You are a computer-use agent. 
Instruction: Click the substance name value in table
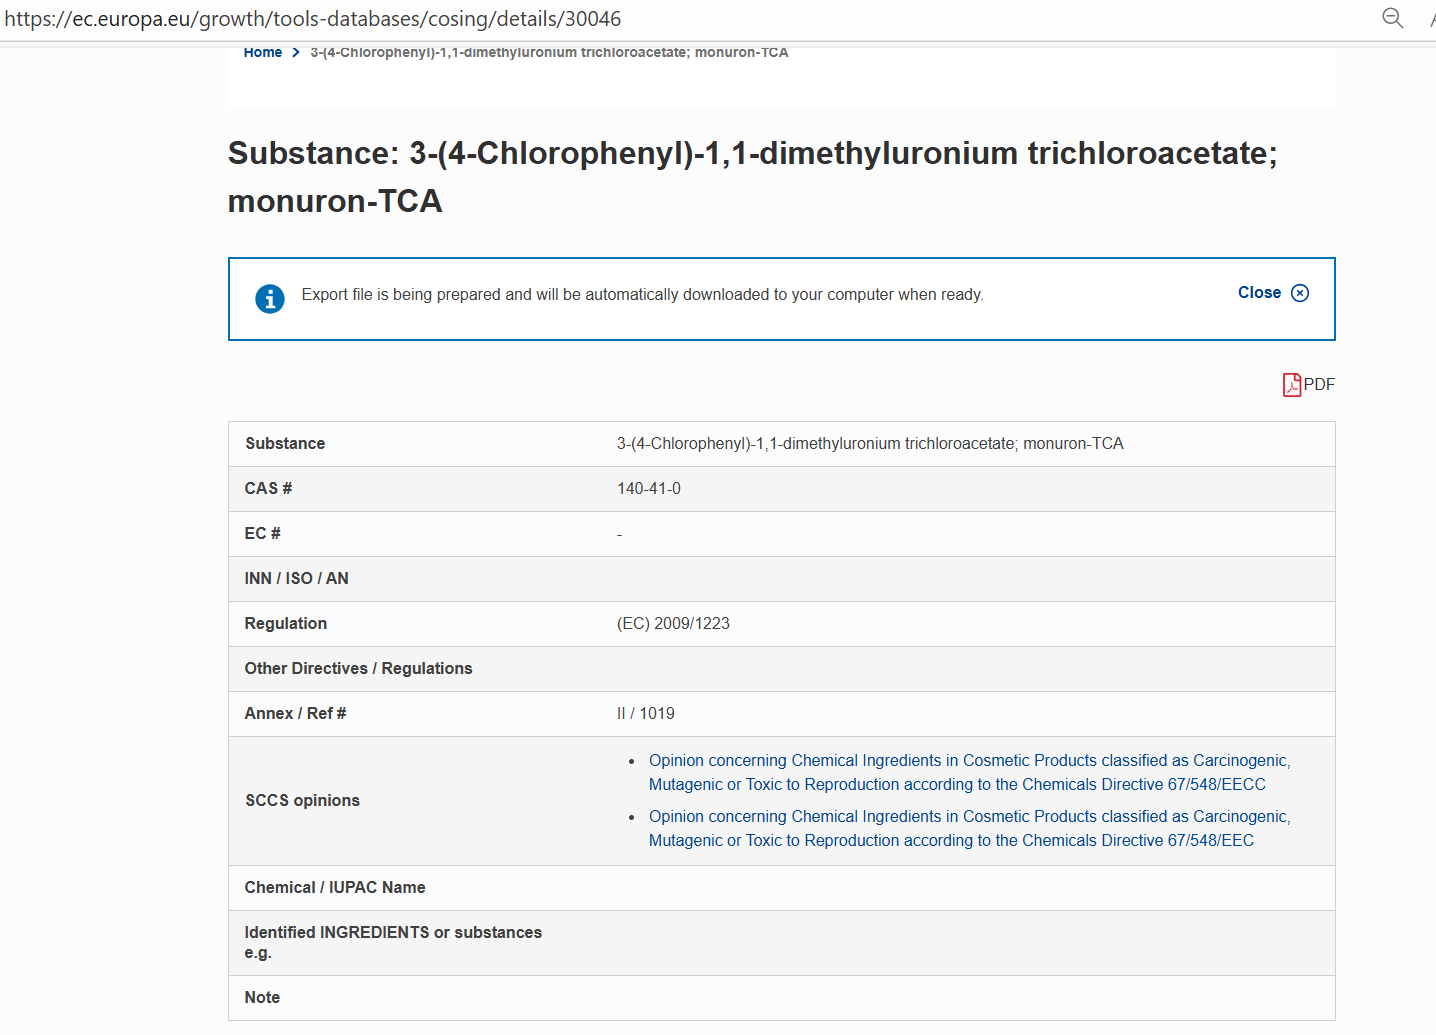point(870,444)
